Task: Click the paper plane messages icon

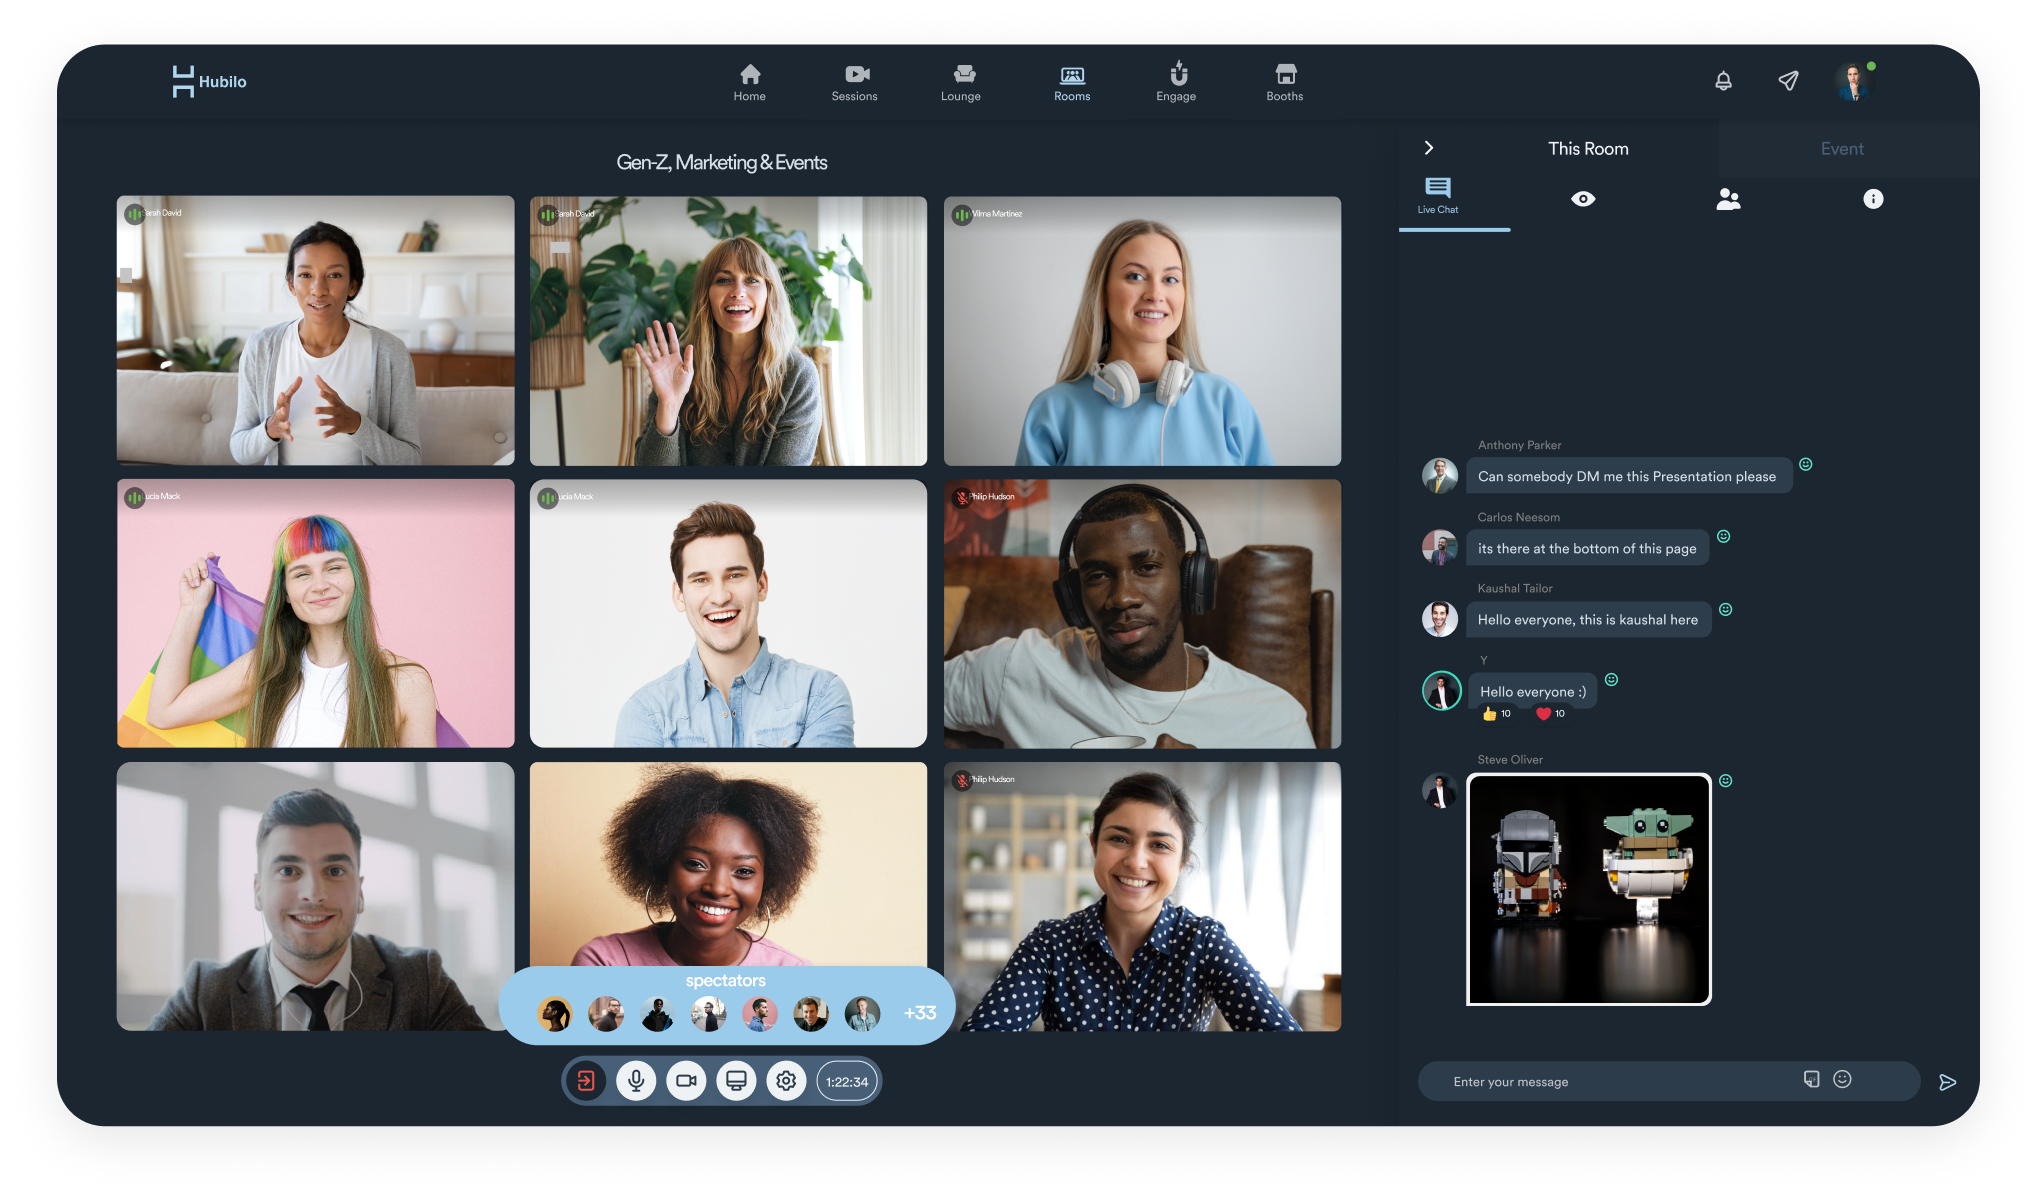Action: tap(1788, 81)
